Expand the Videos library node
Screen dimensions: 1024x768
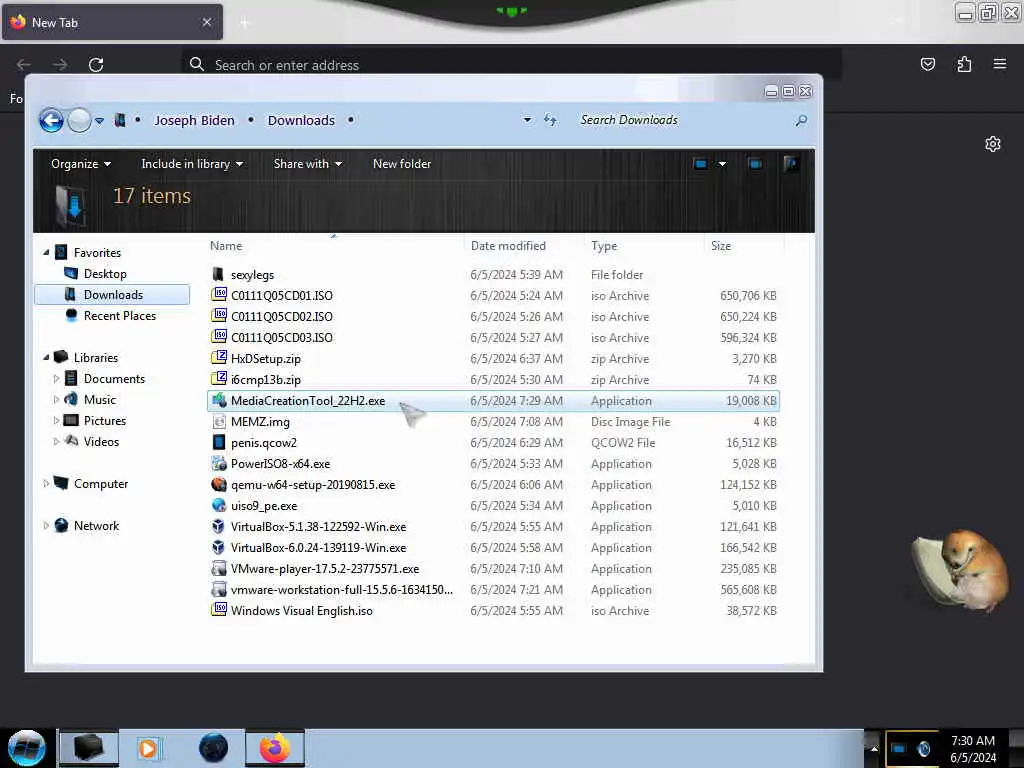56,441
